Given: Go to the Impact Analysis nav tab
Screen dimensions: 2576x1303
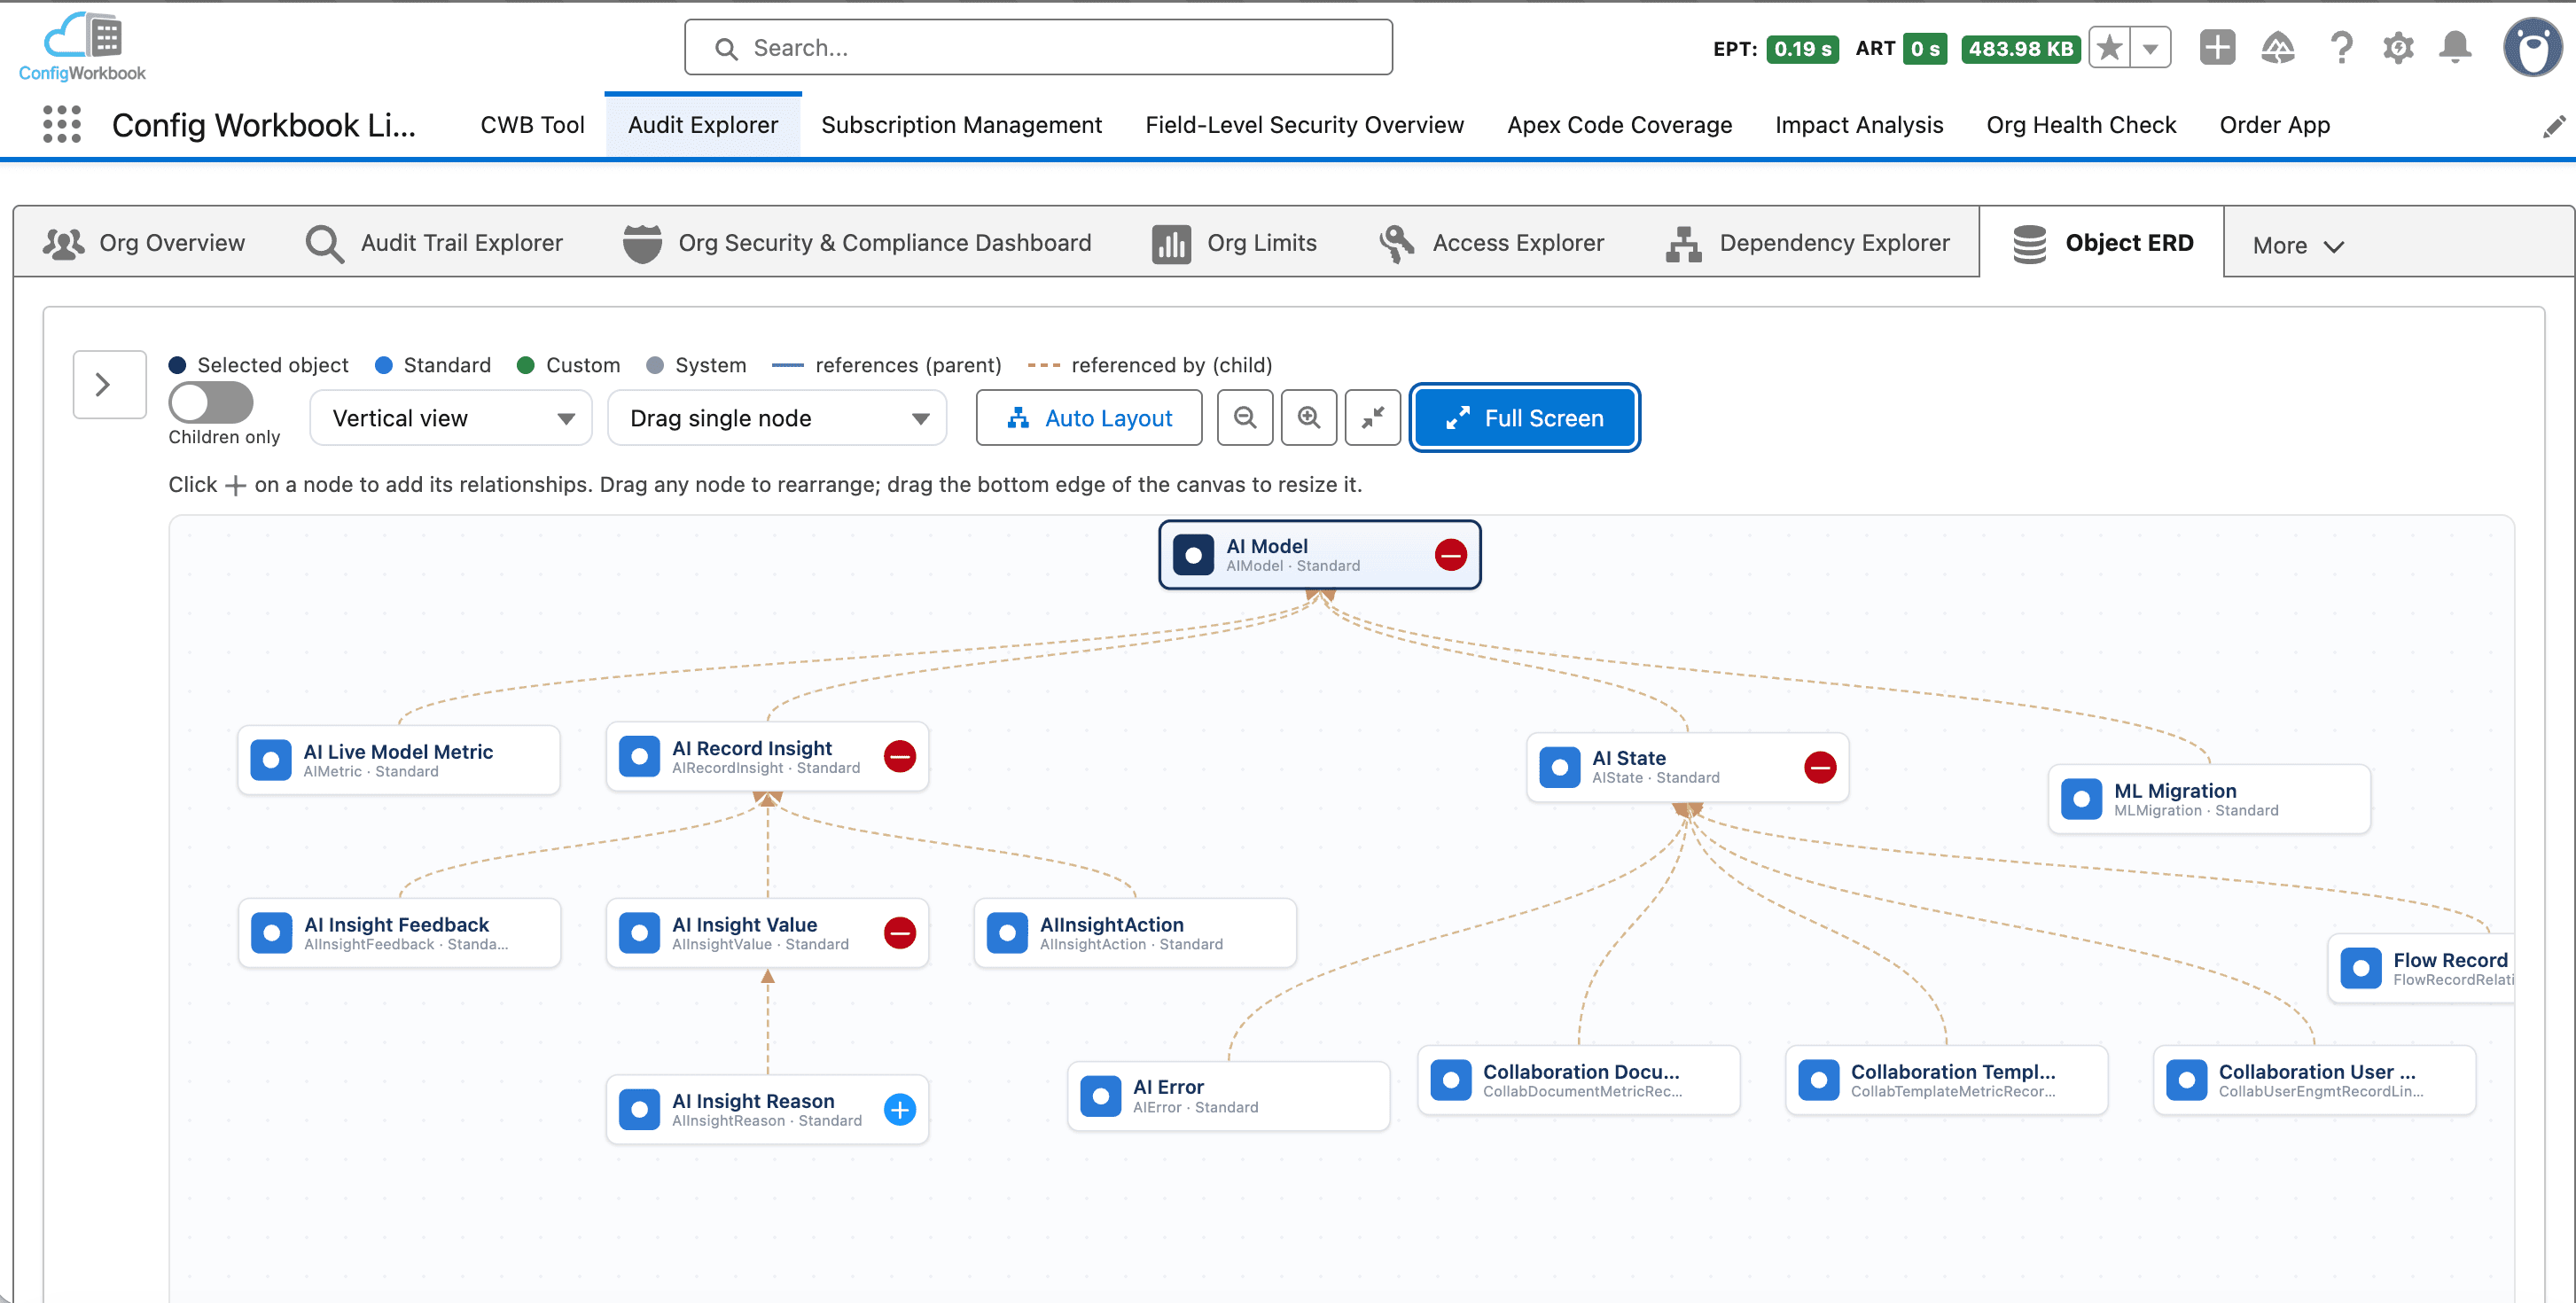Looking at the screenshot, I should [1859, 125].
